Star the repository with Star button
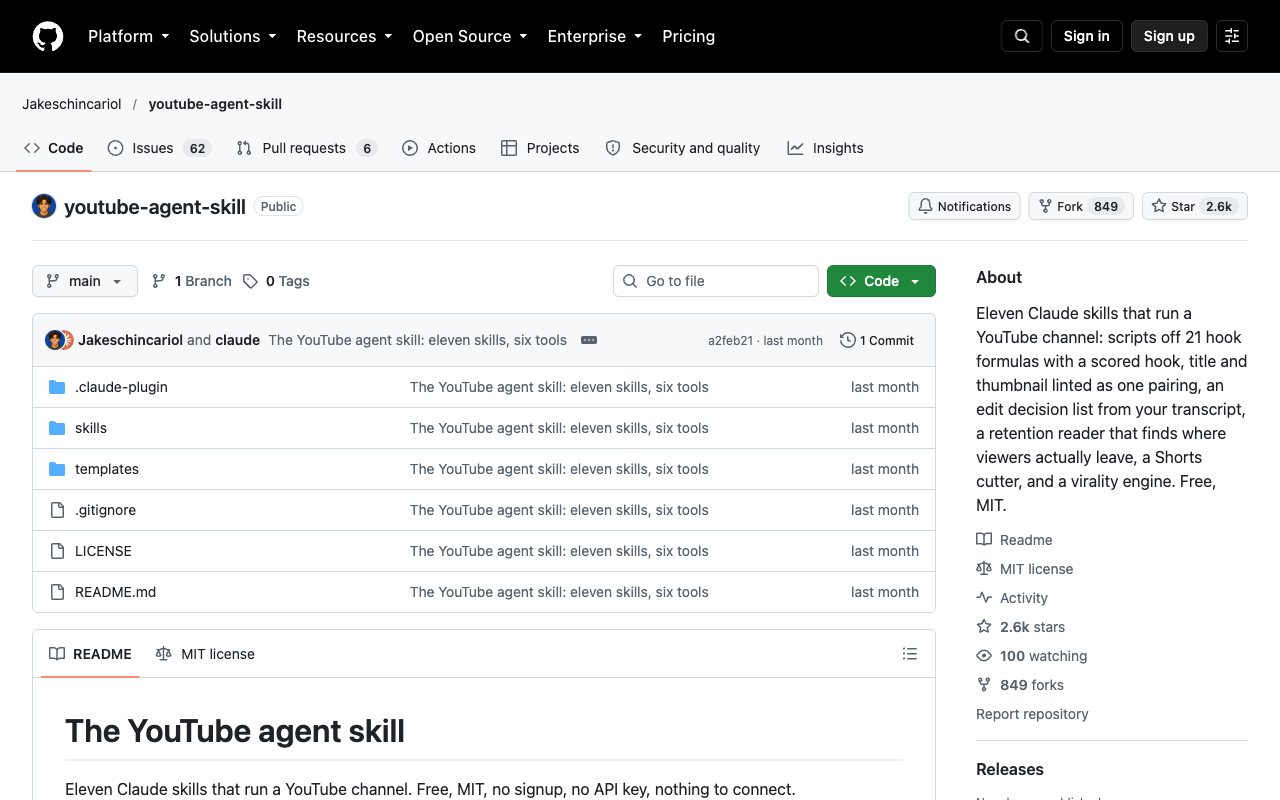Viewport: 1280px width, 800px height. 1195,206
